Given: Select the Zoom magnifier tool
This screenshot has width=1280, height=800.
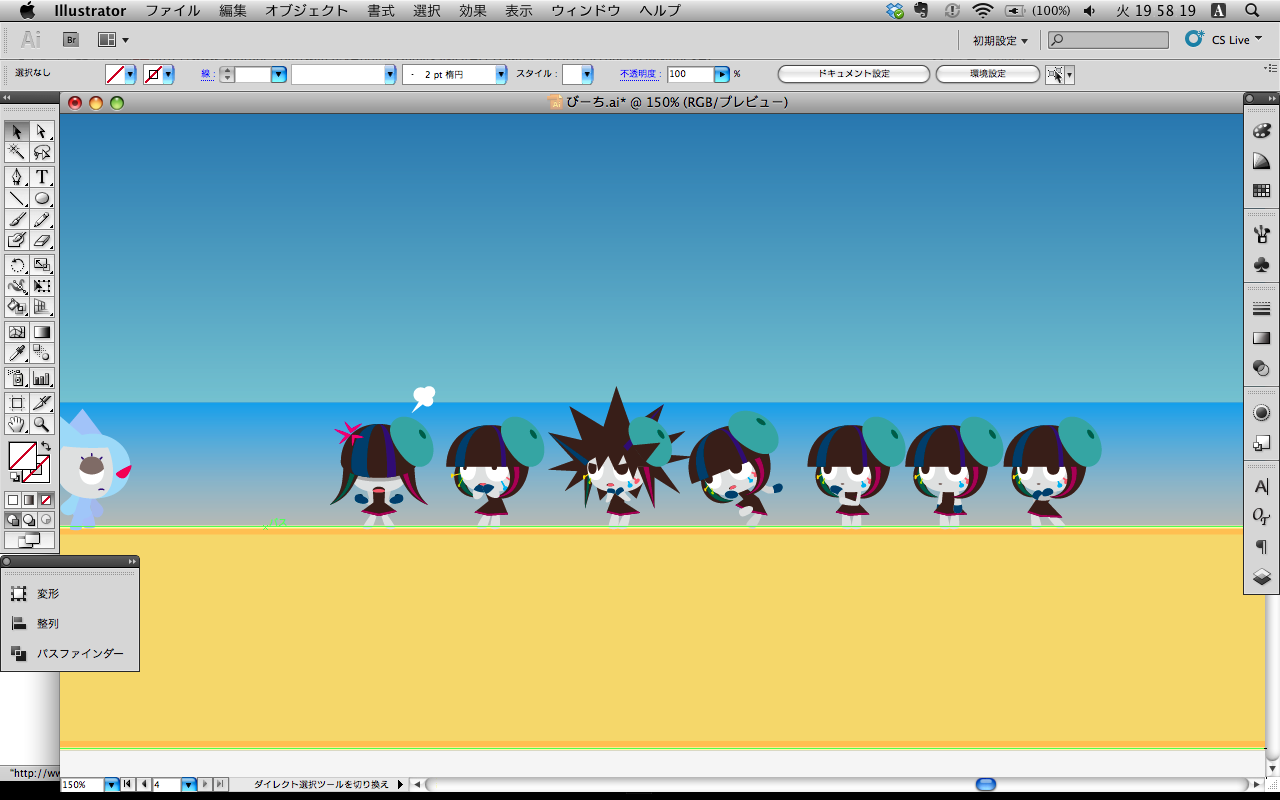Looking at the screenshot, I should [x=42, y=424].
